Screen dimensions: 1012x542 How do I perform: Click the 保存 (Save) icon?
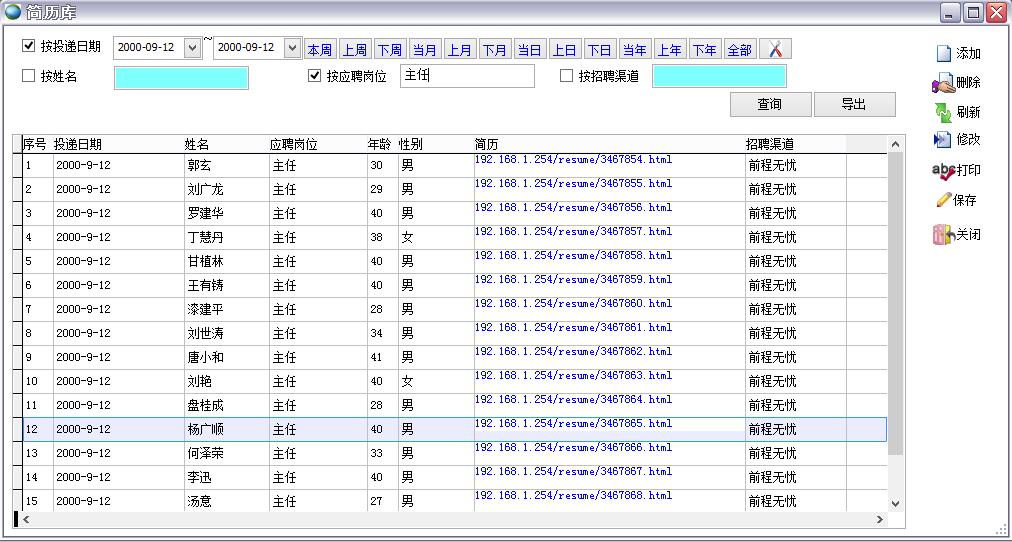click(943, 200)
